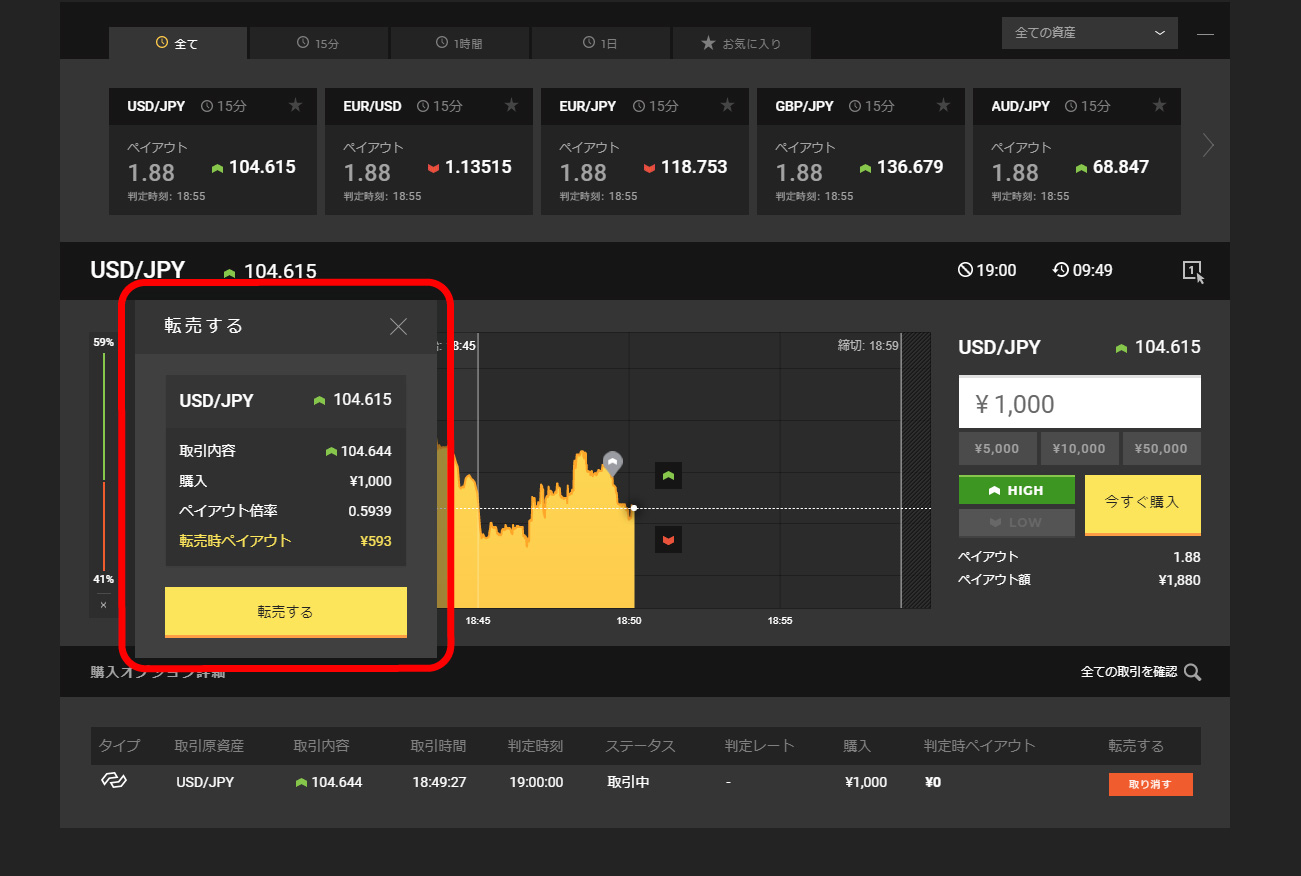Favorite the EUR/JPY card star
Image resolution: width=1301 pixels, height=876 pixels.
(727, 105)
